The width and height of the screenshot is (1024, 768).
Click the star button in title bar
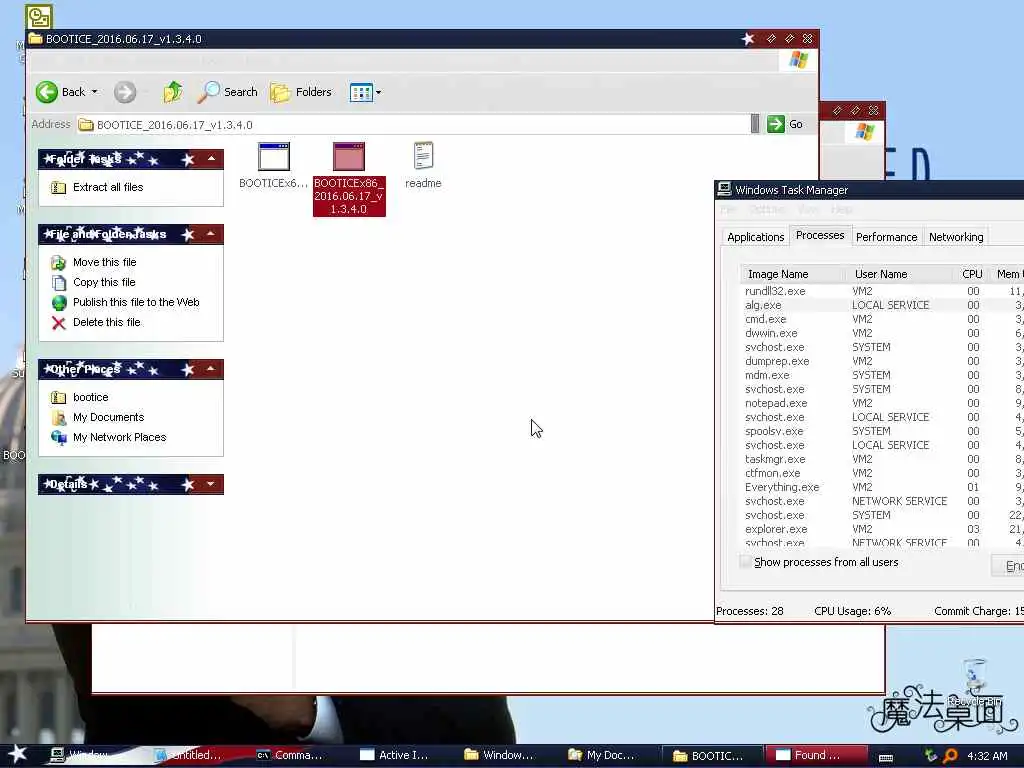pos(748,39)
